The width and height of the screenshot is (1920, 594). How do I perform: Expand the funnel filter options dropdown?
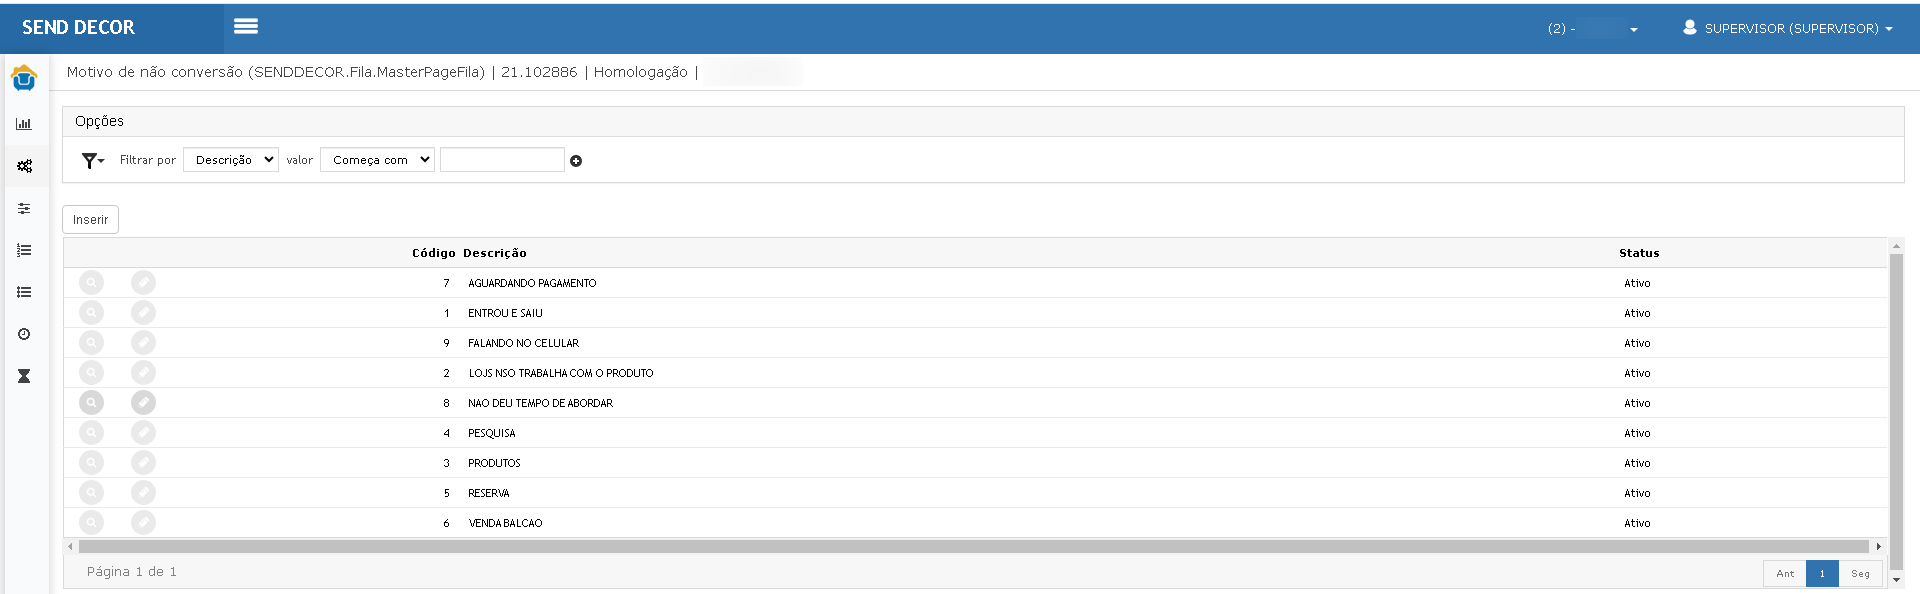coord(93,160)
